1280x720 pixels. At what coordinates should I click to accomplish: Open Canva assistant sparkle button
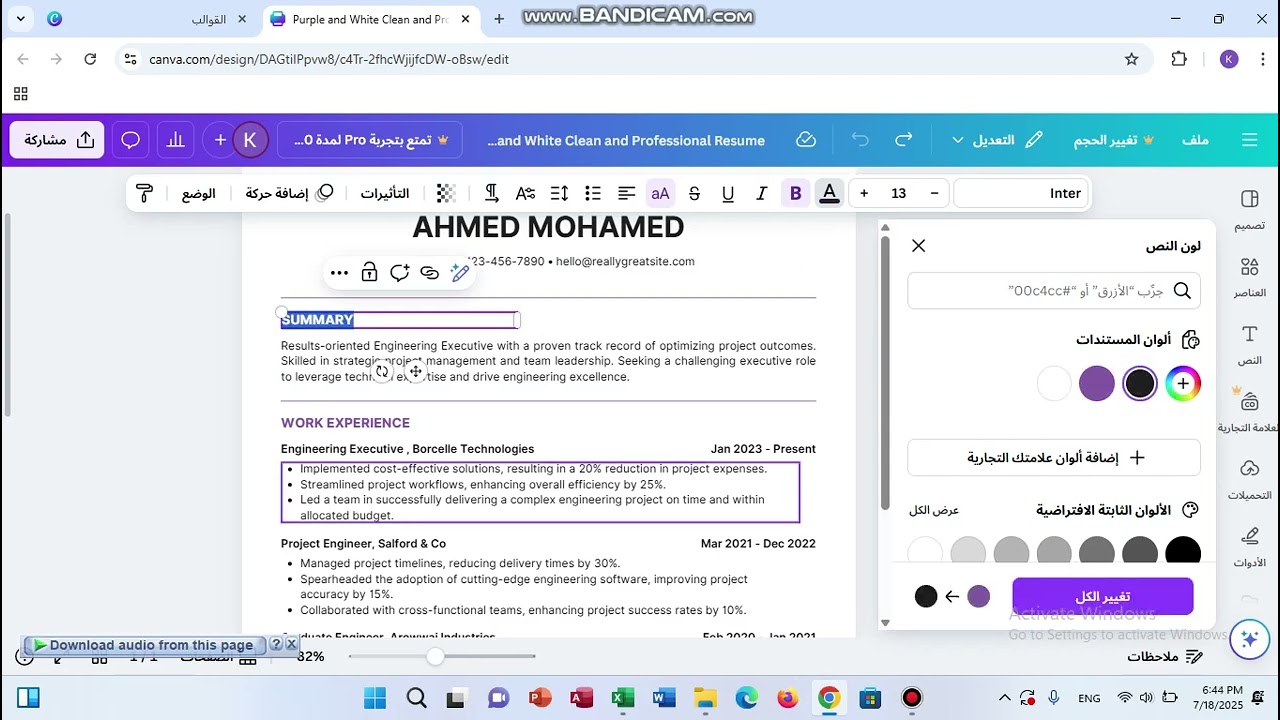point(1249,639)
